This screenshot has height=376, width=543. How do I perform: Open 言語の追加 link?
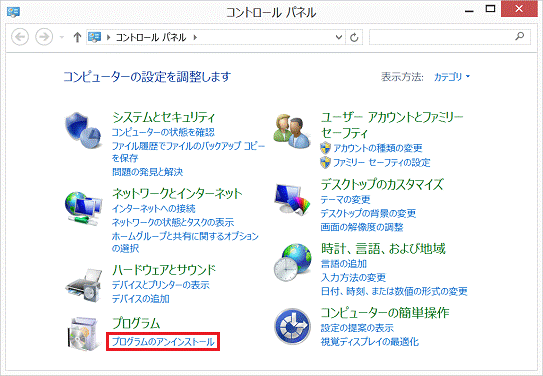point(344,264)
